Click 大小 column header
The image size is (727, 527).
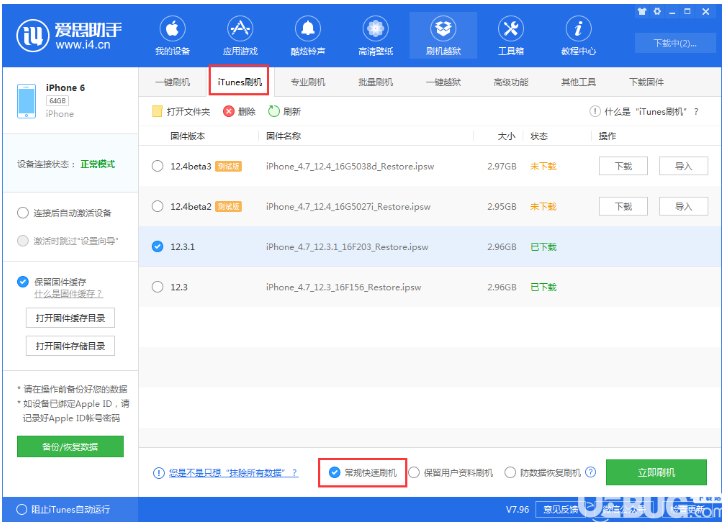(x=506, y=136)
